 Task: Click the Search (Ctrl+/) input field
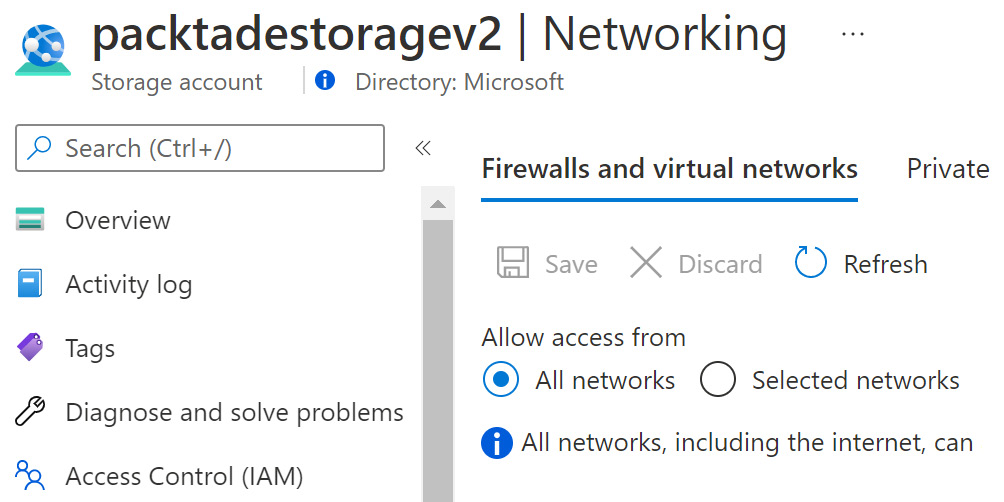[200, 149]
